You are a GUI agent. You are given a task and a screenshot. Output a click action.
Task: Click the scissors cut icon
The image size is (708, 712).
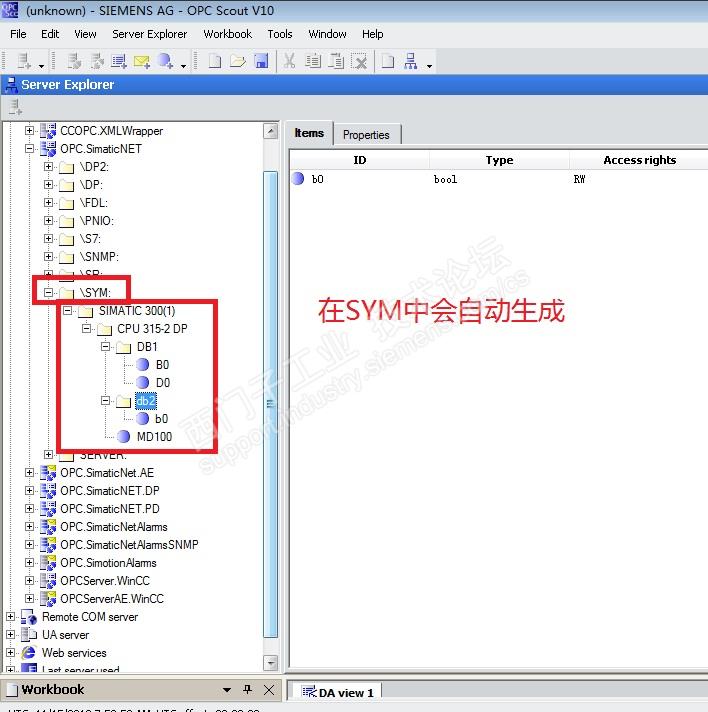pos(289,61)
